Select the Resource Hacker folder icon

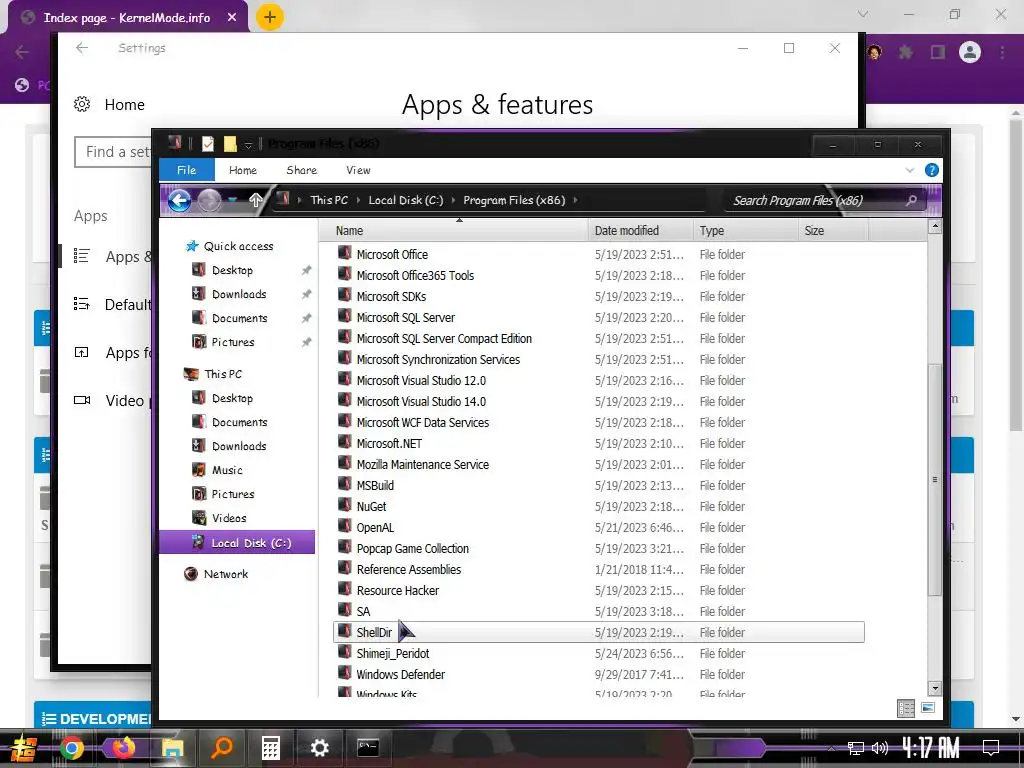pyautogui.click(x=345, y=590)
